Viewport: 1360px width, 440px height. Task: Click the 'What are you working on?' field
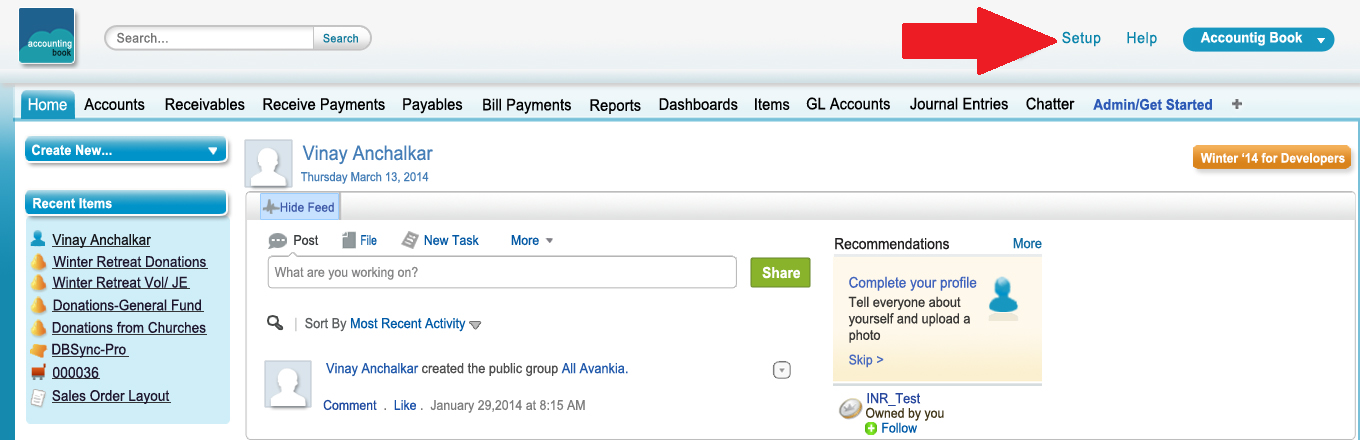[x=502, y=272]
